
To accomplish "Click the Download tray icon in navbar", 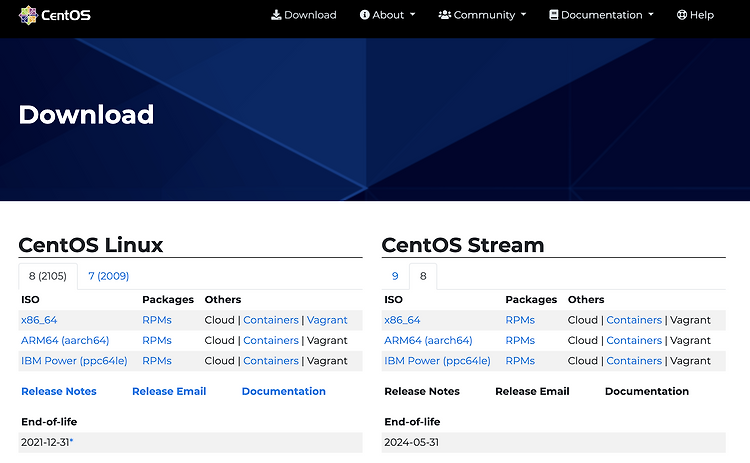I will coord(276,15).
